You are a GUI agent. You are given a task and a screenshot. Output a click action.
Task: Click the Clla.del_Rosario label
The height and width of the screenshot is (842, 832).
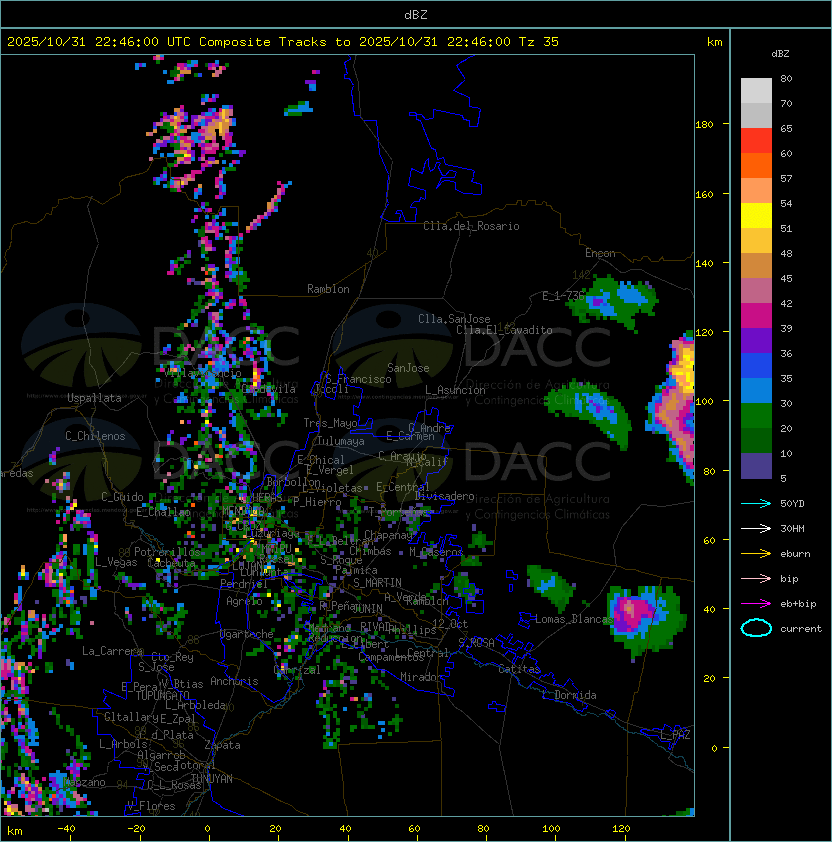[x=471, y=226]
